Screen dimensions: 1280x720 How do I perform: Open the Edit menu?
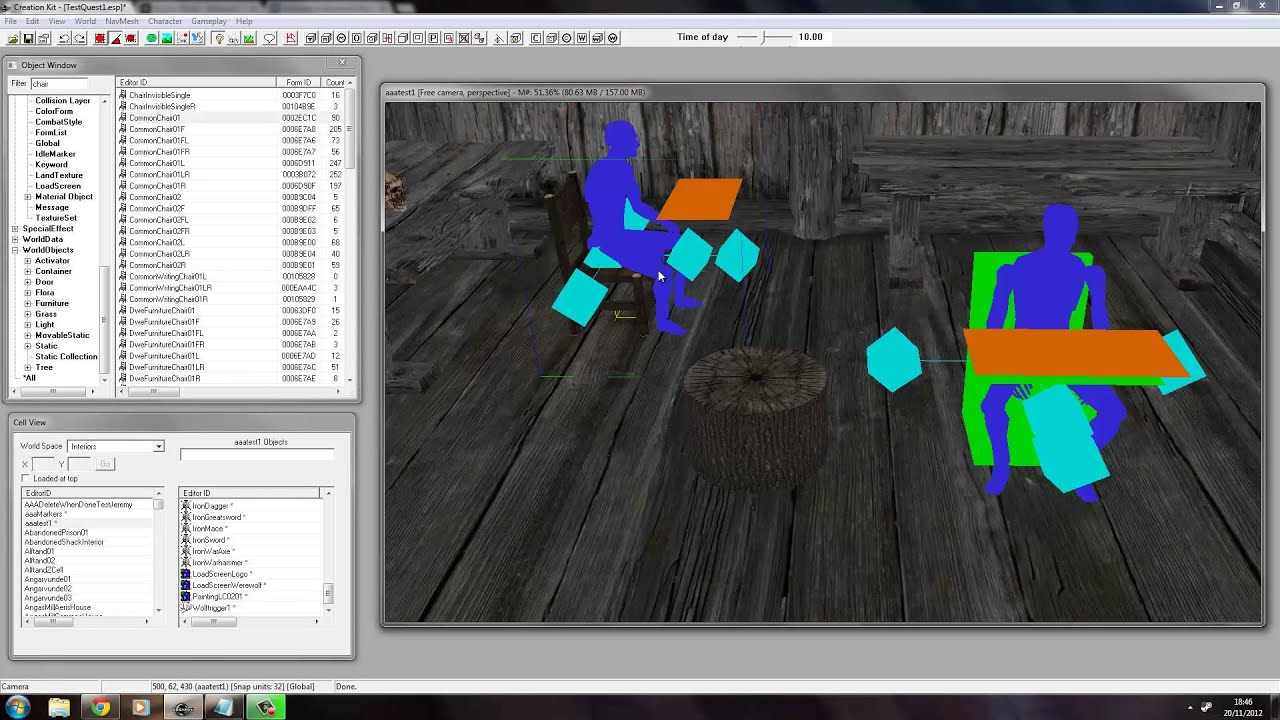tap(33, 21)
